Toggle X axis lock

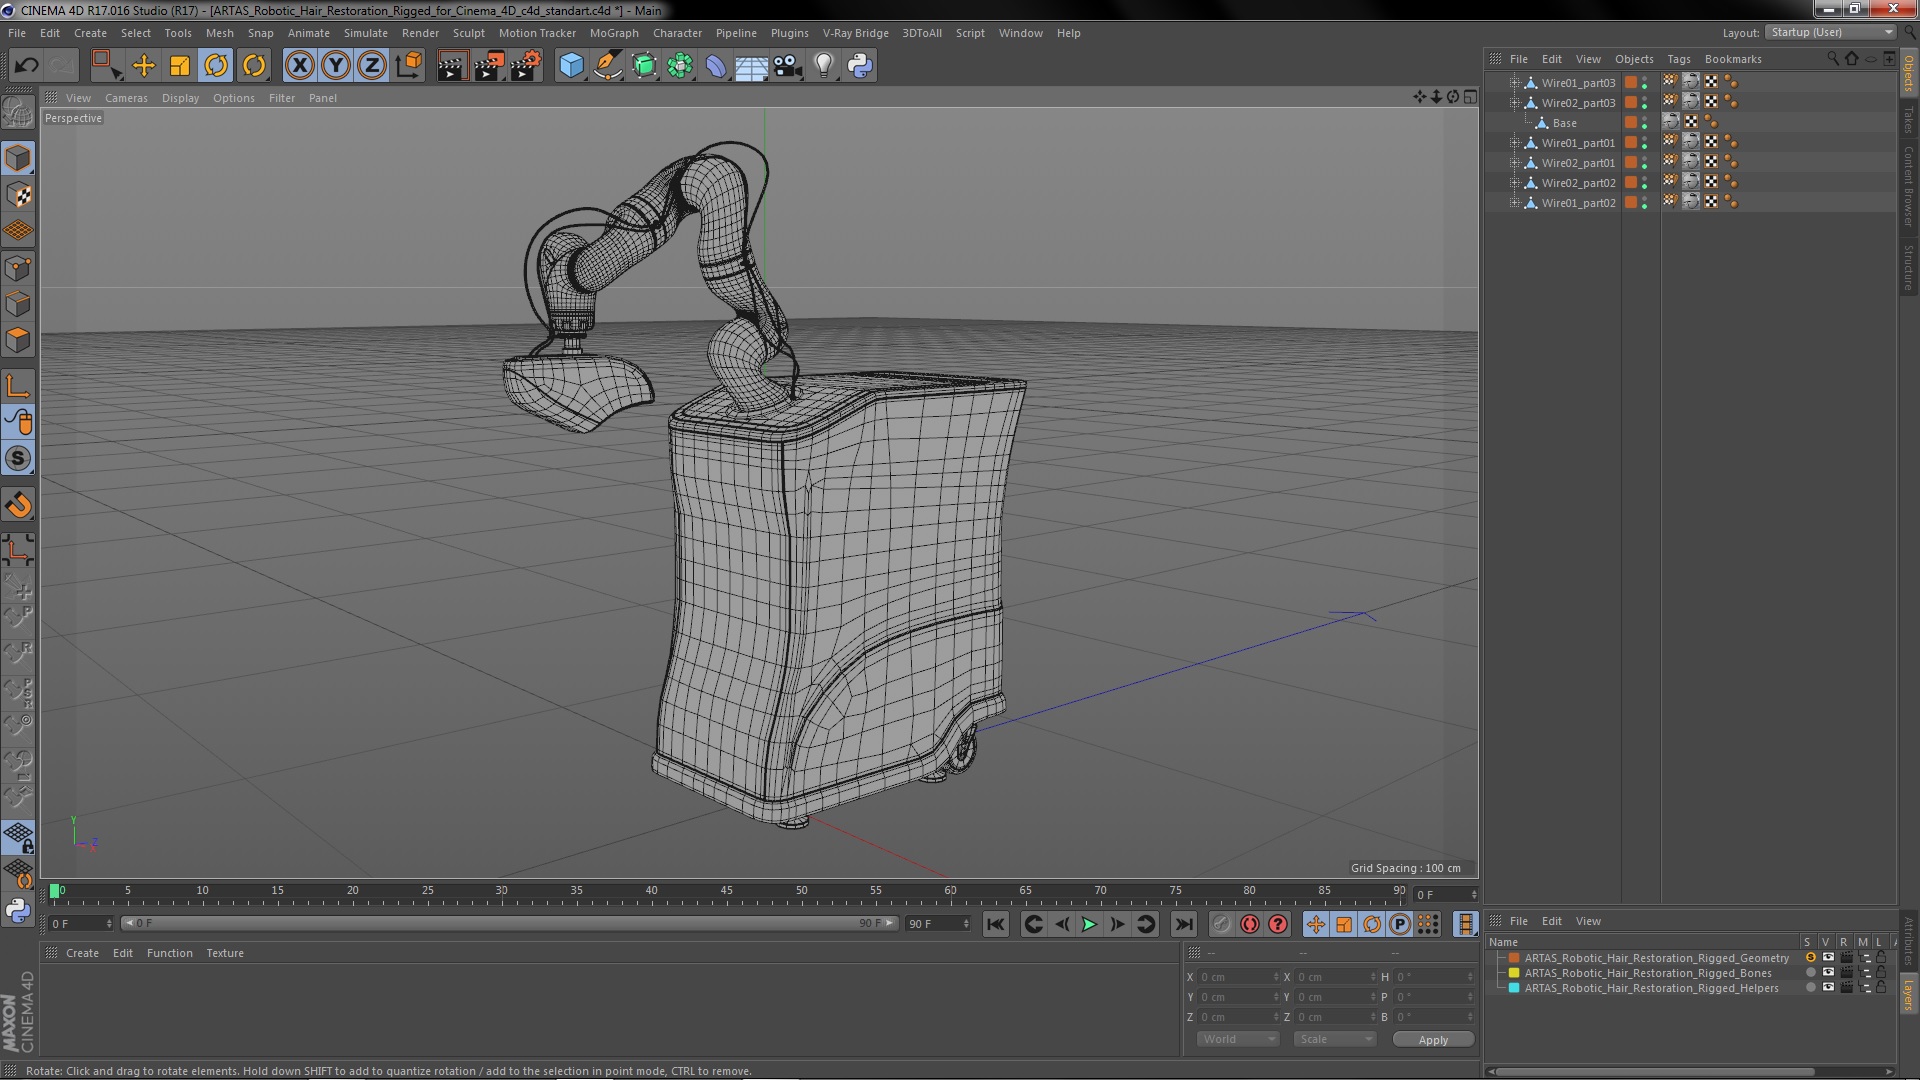[299, 66]
